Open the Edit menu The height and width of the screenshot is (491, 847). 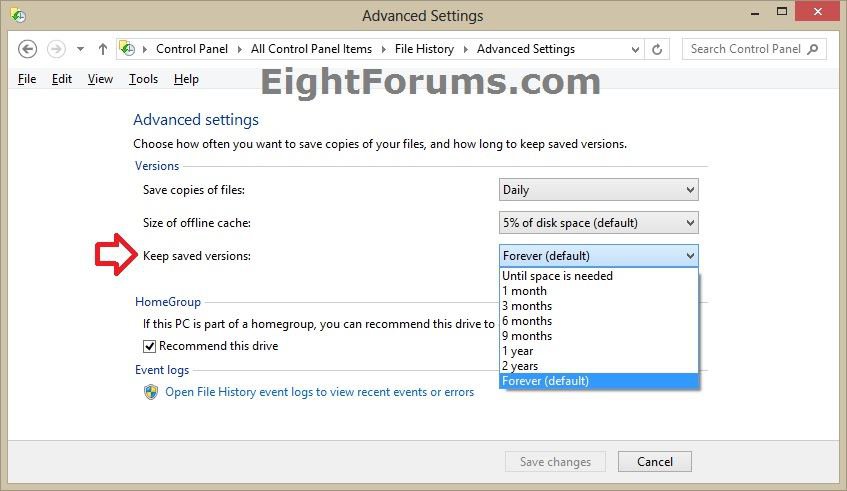pyautogui.click(x=62, y=79)
